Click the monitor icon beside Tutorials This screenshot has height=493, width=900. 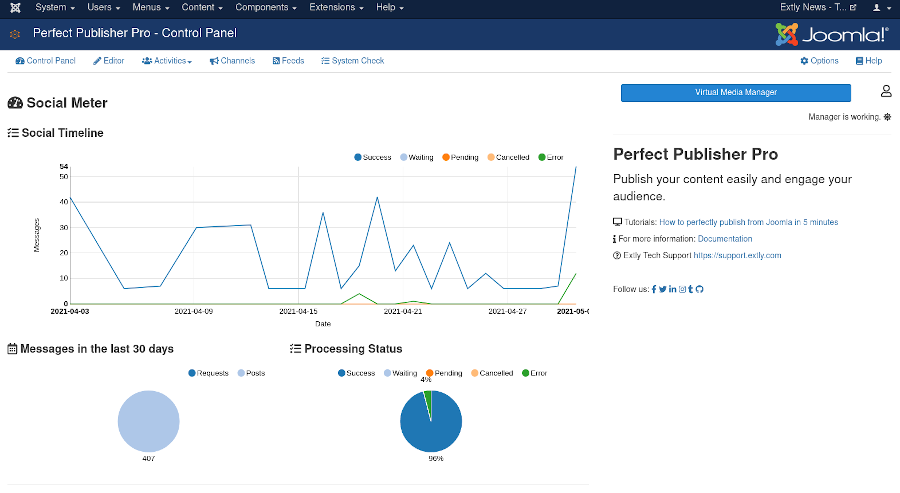pos(617,222)
